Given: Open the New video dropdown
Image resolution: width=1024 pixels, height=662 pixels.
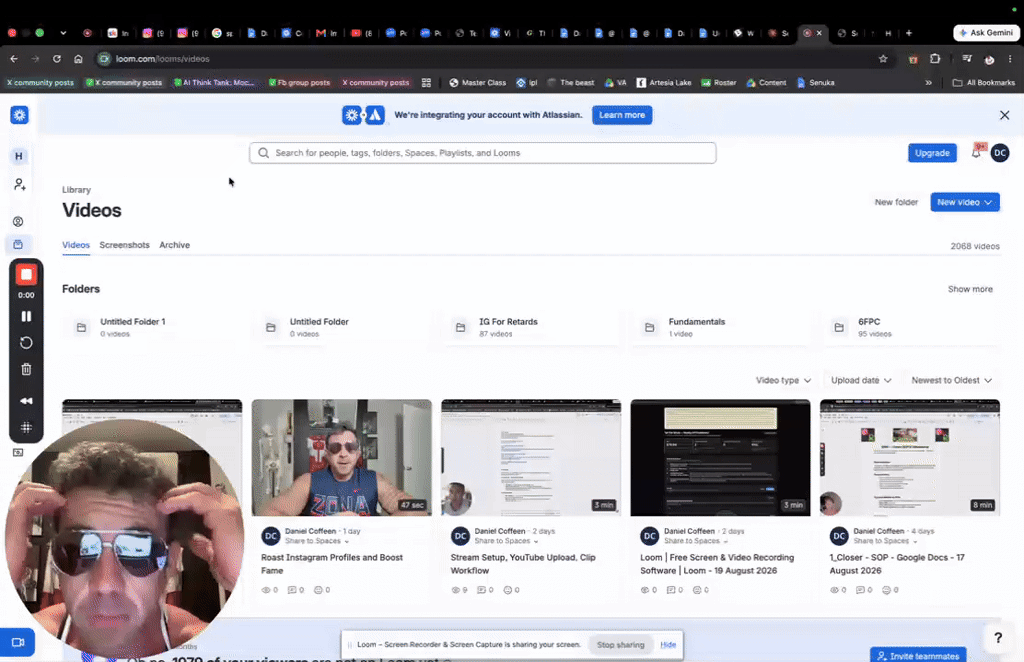Looking at the screenshot, I should pyautogui.click(x=965, y=202).
